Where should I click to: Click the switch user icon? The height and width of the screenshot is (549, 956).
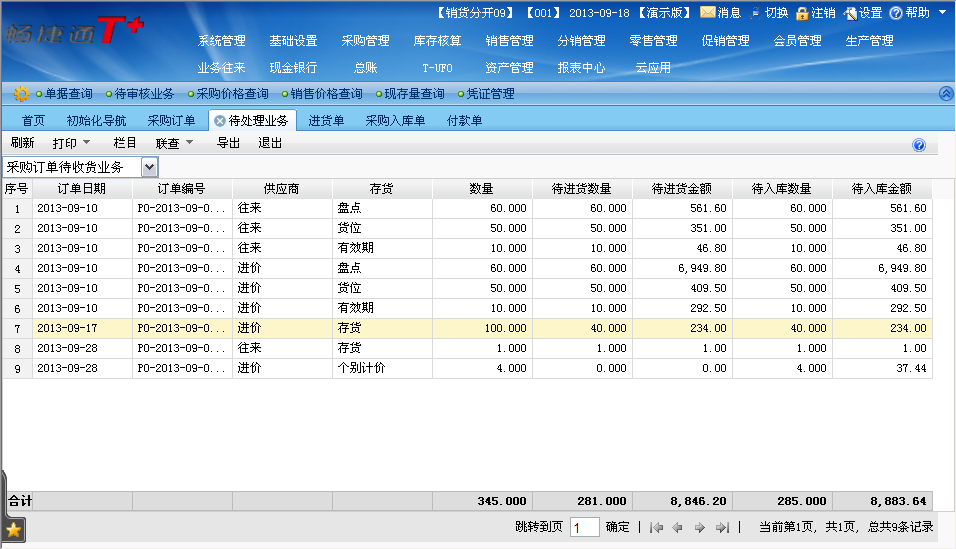[755, 13]
